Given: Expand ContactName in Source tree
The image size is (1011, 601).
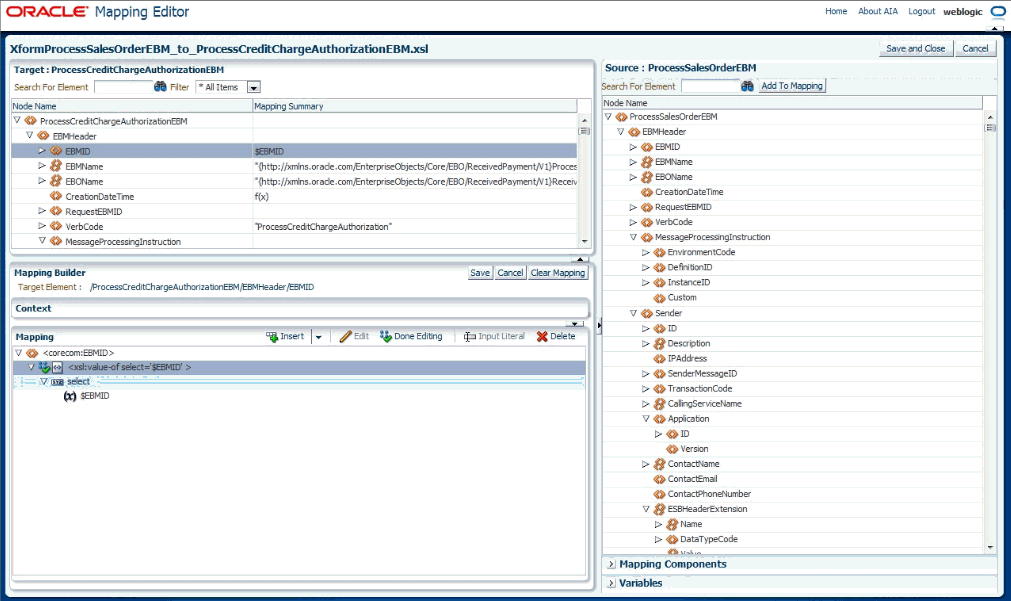Looking at the screenshot, I should (x=645, y=464).
